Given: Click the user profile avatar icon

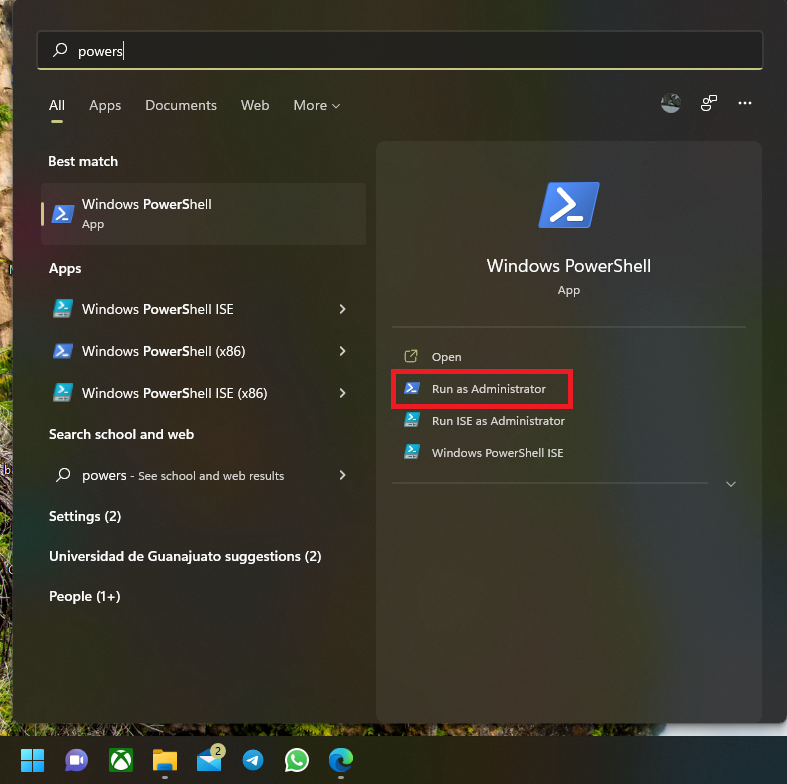Looking at the screenshot, I should [671, 103].
